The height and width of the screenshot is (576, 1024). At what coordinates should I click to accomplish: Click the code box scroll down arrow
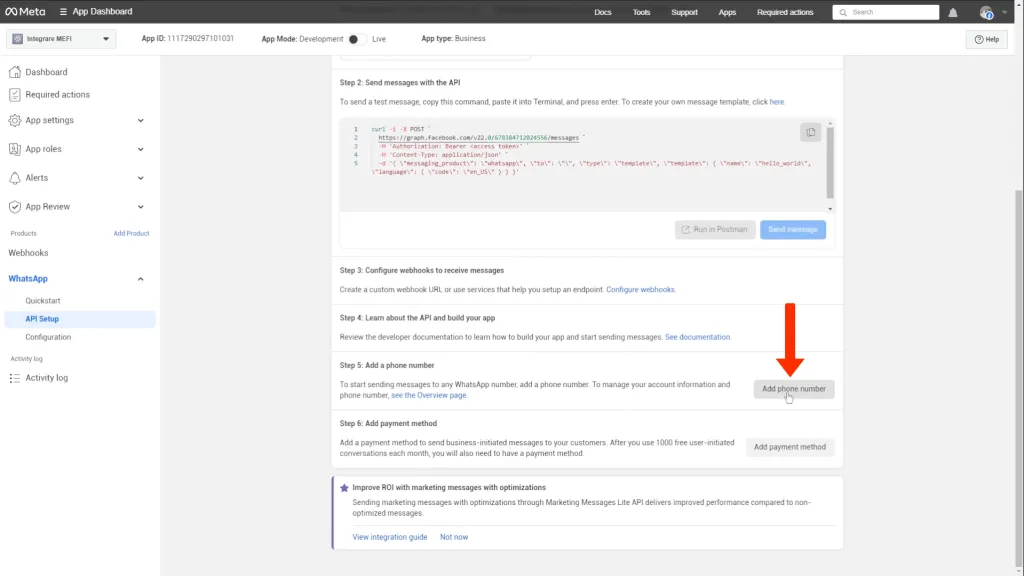point(830,209)
